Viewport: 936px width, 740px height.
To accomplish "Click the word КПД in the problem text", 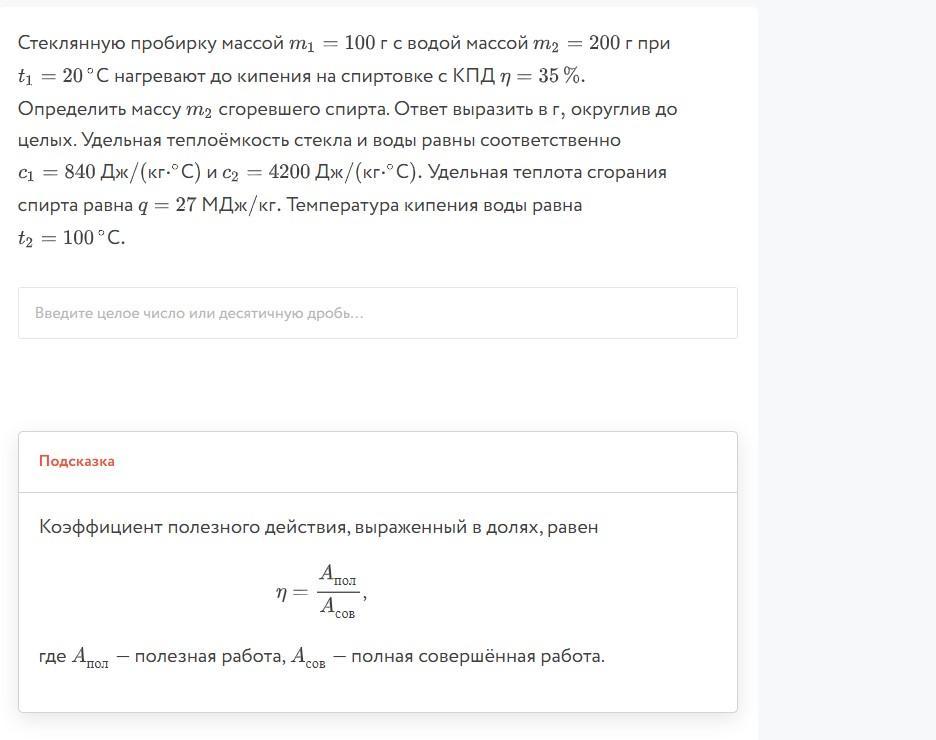I will pos(474,77).
